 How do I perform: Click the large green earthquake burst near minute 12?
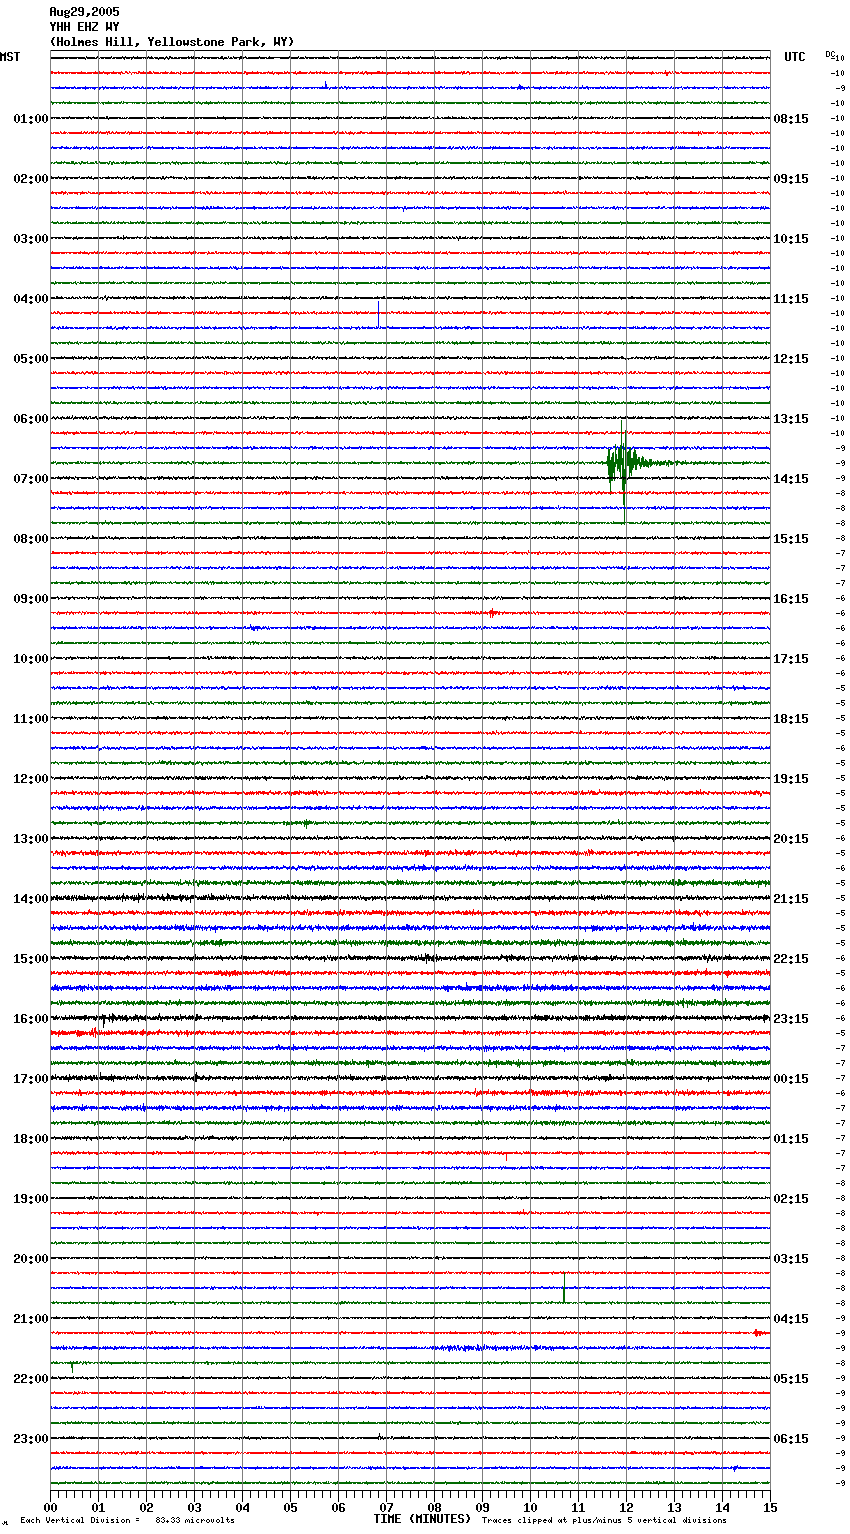point(625,464)
